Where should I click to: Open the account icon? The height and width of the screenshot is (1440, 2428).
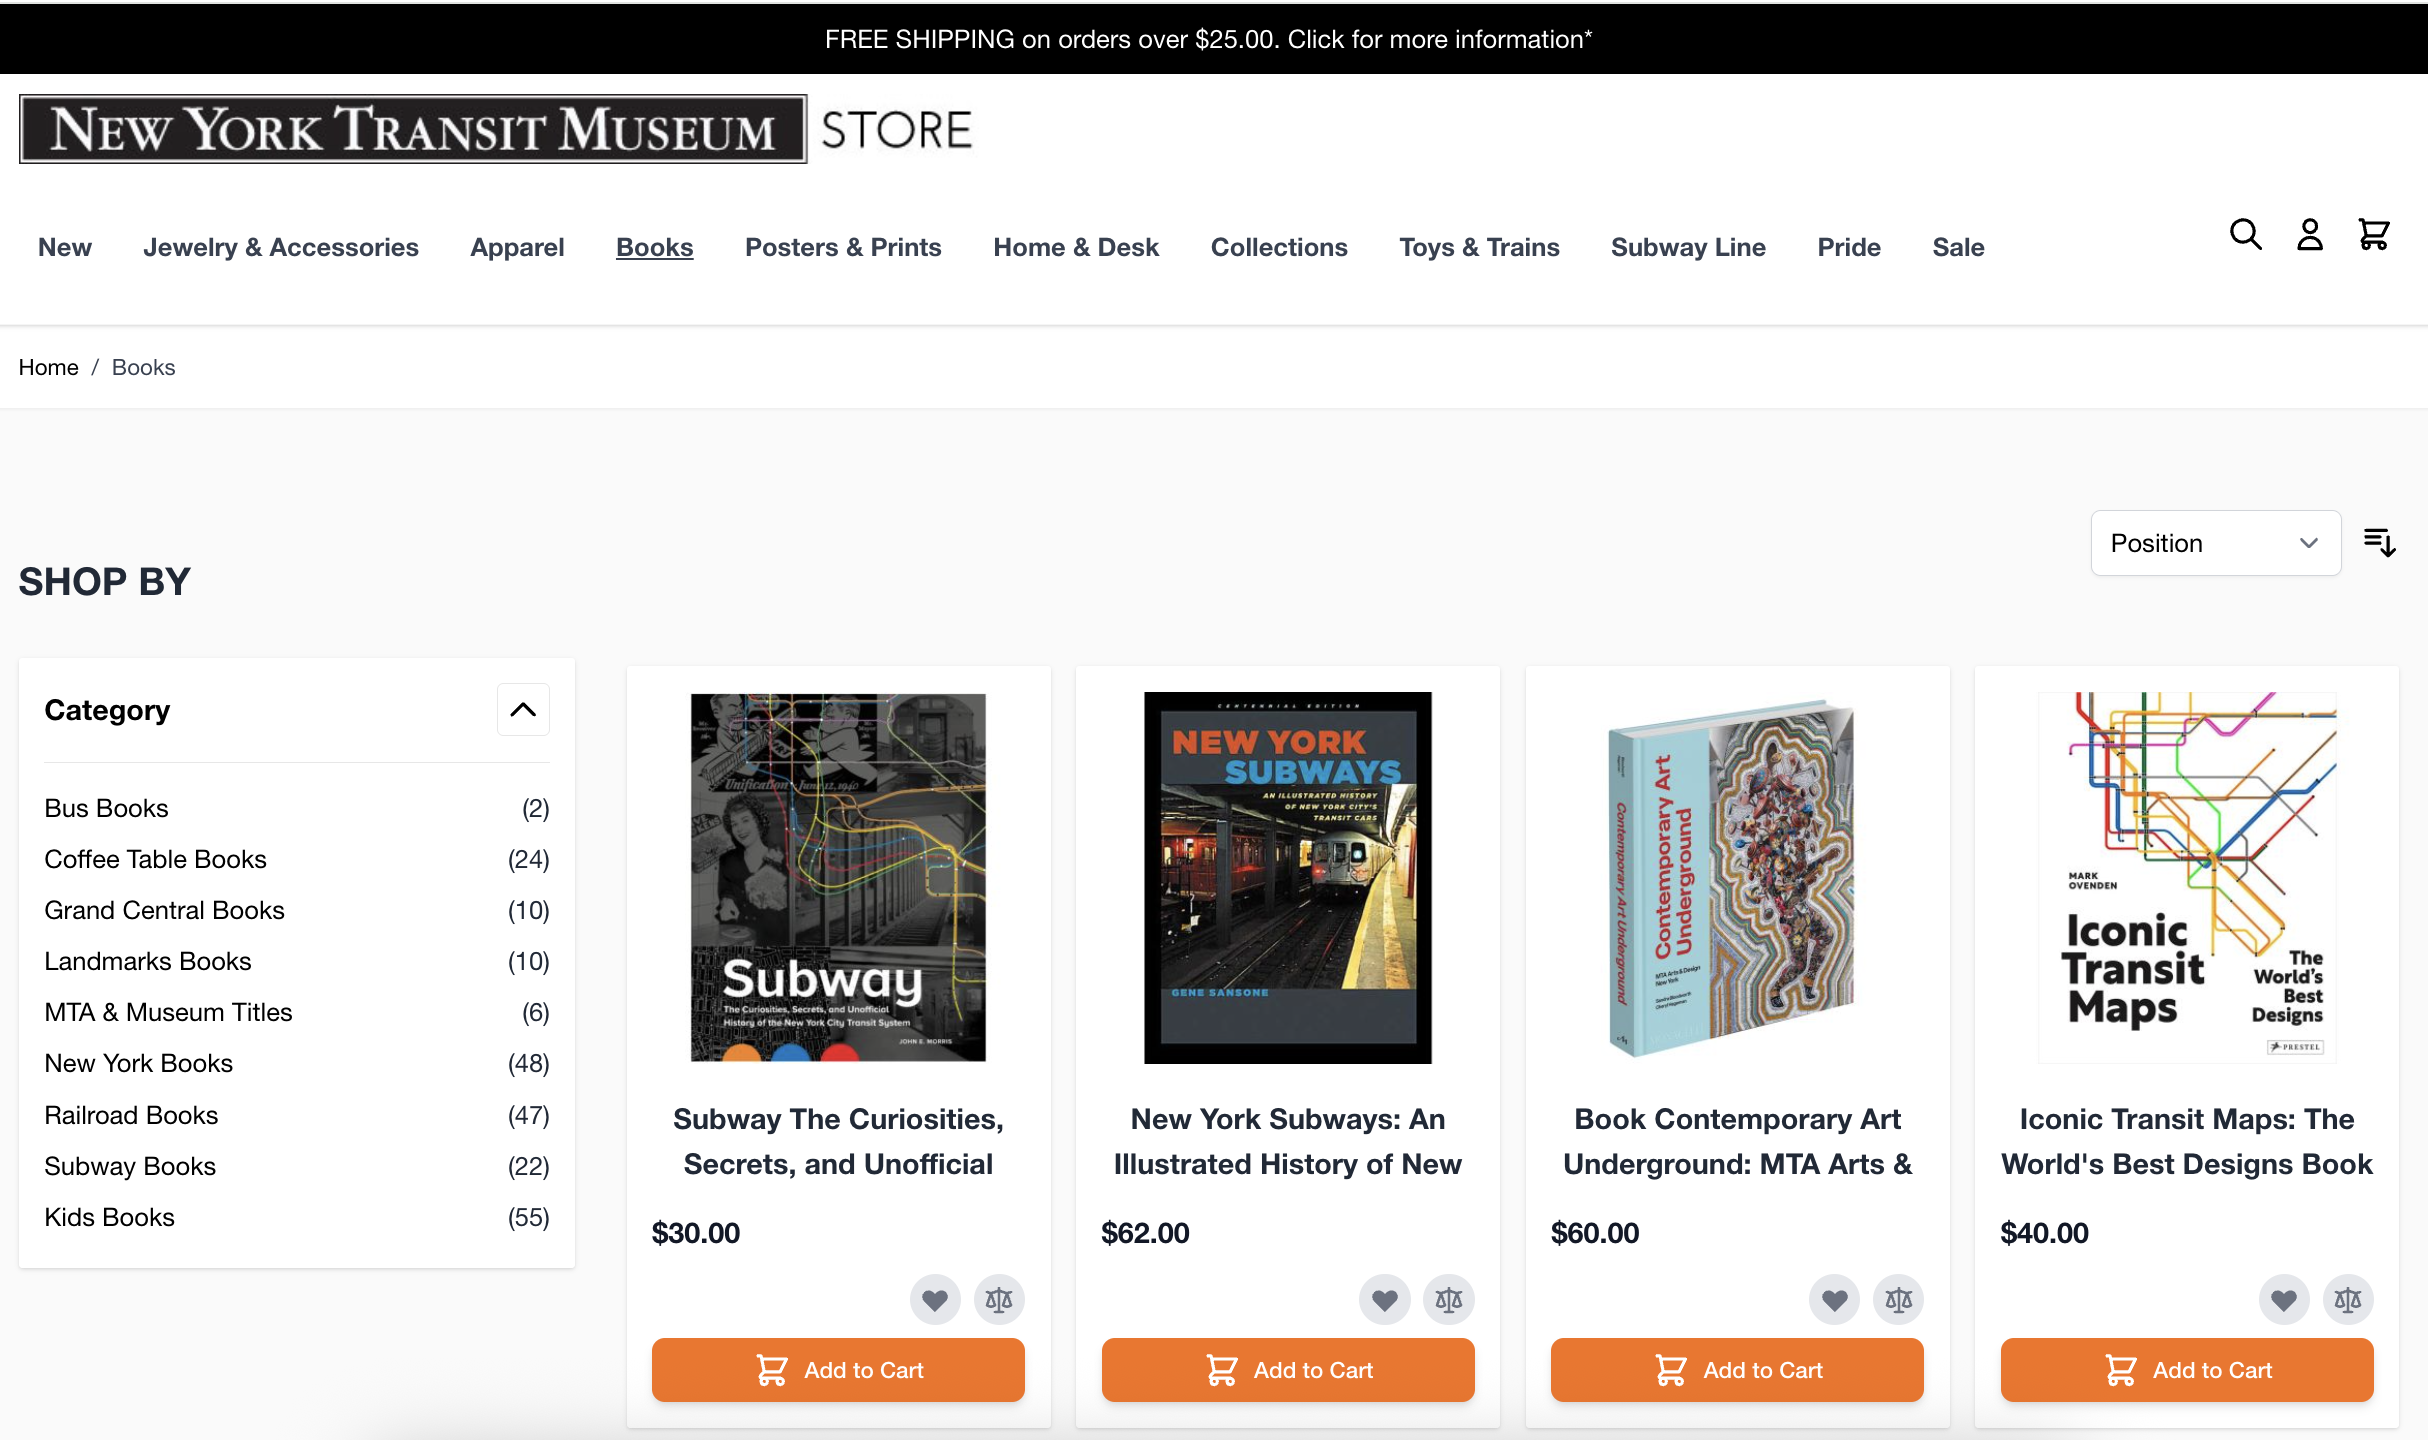pos(2310,234)
